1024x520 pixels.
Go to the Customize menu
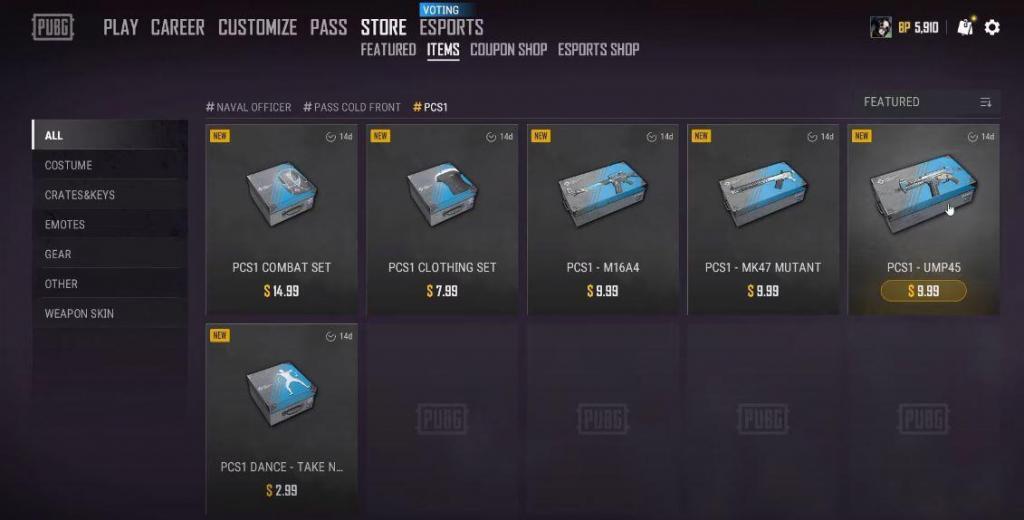(257, 27)
